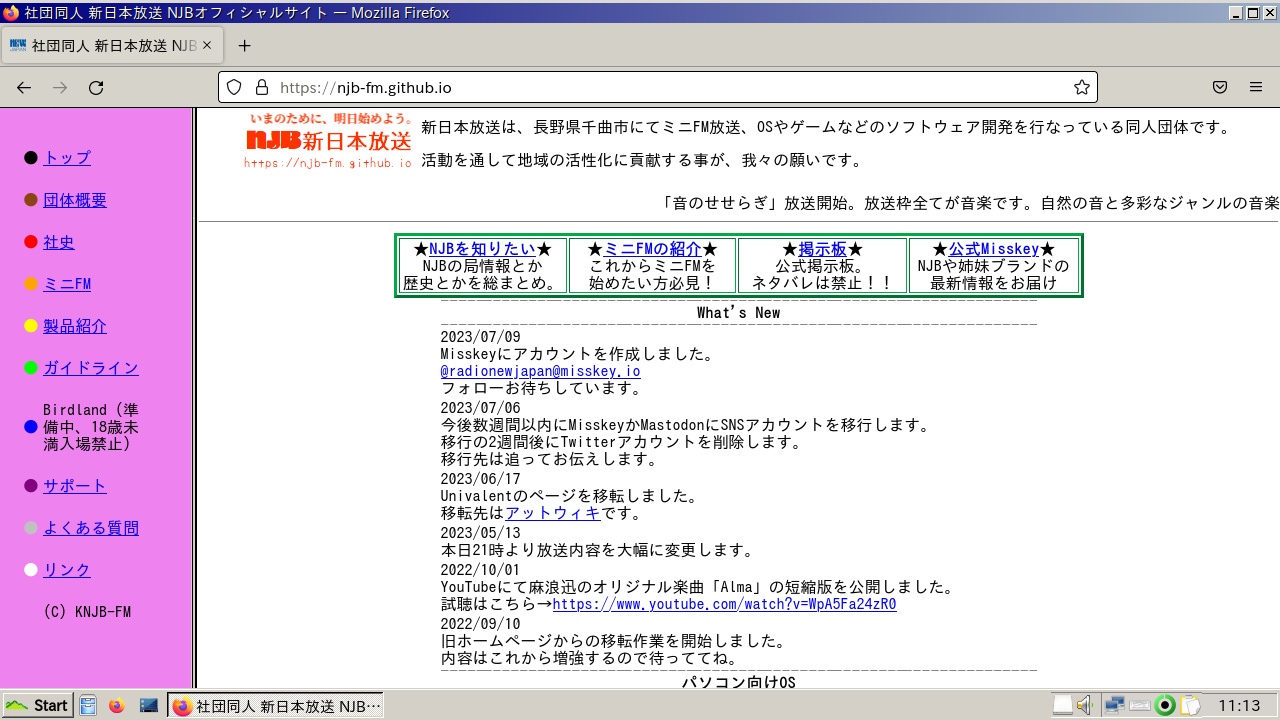Select the 社団同人 新日本放送 NJB tab
1280x720 pixels.
(x=112, y=46)
